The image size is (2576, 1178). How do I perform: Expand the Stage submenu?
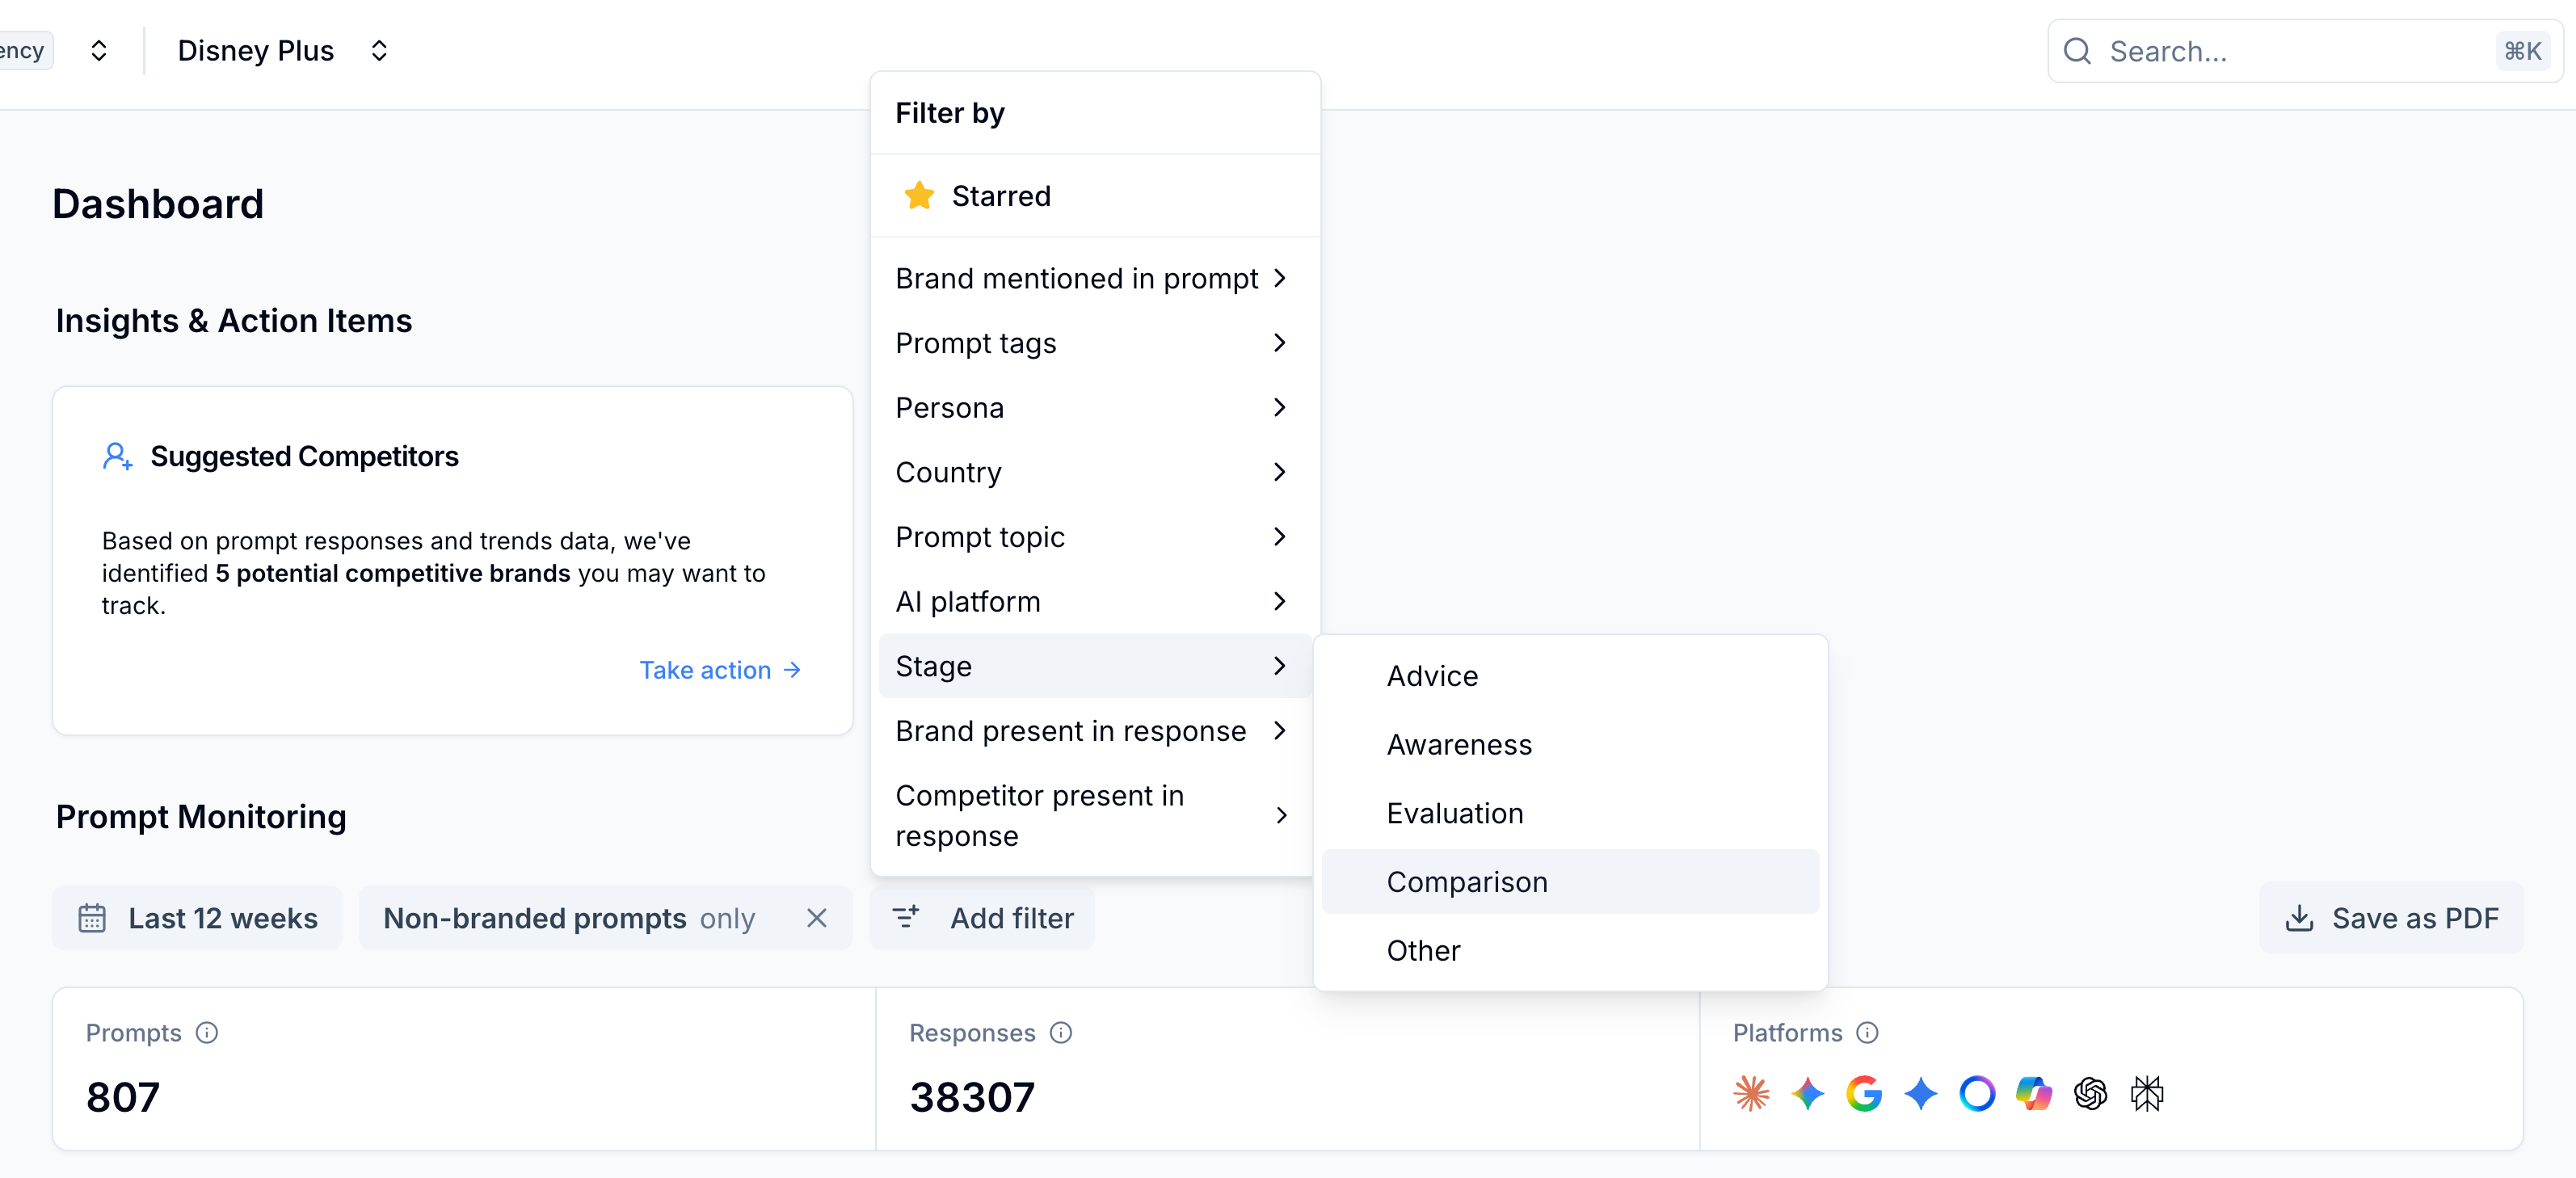tap(1095, 666)
